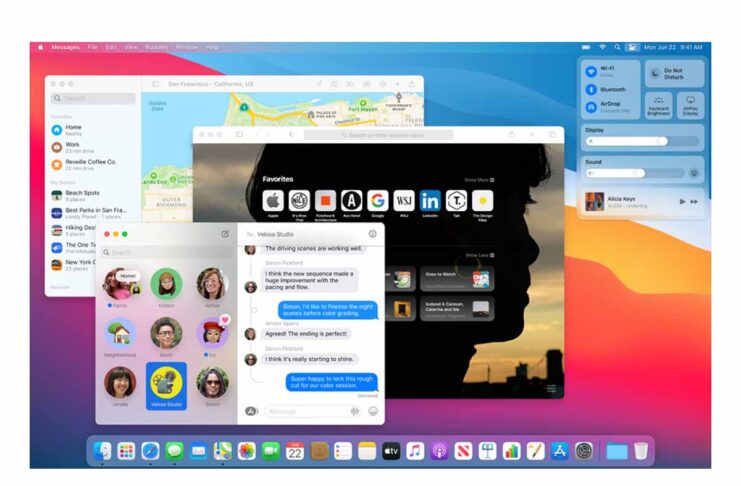Open Launchpad in the Dock
The width and height of the screenshot is (741, 486).
126,451
